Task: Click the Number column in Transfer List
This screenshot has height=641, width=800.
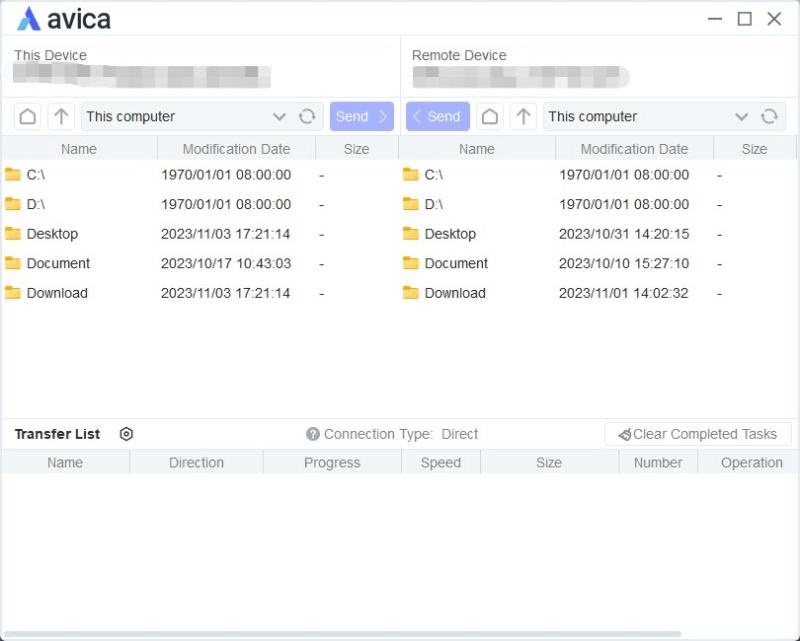Action: point(658,462)
